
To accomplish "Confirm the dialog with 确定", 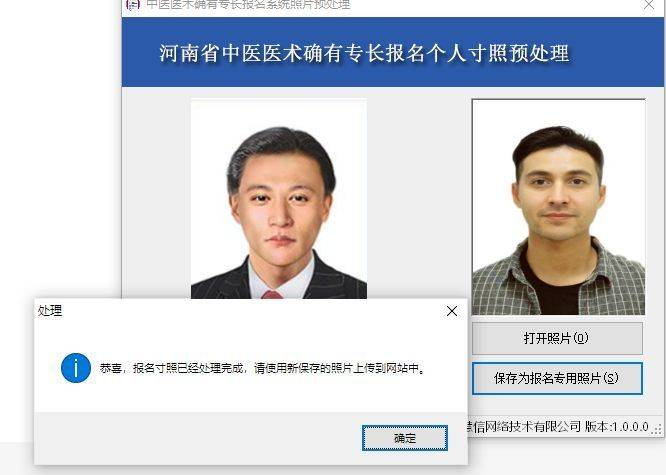I will pyautogui.click(x=405, y=438).
